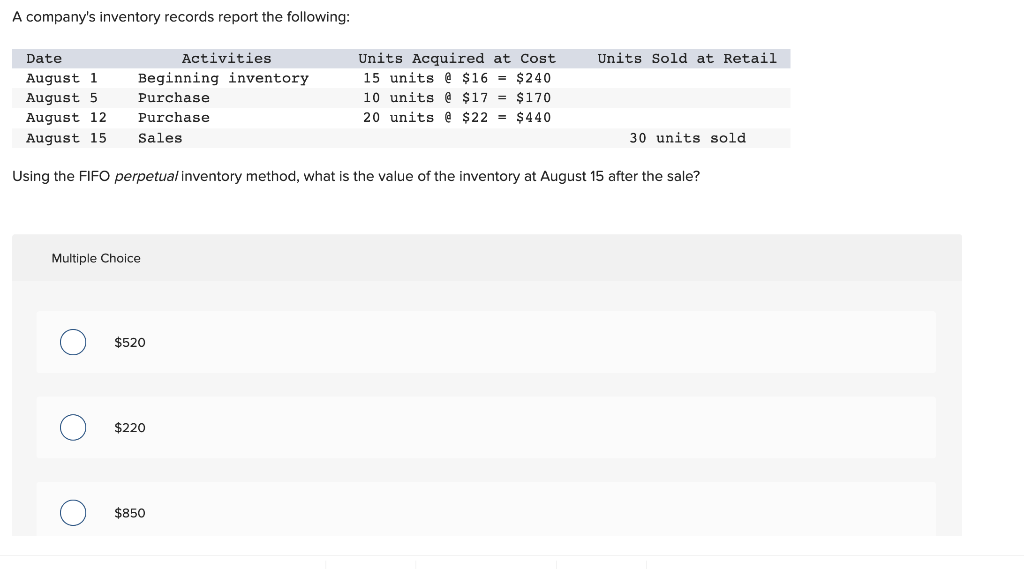Click the '30 units sold' cell
Screen dimensions: 1024x569
pyautogui.click(x=688, y=138)
